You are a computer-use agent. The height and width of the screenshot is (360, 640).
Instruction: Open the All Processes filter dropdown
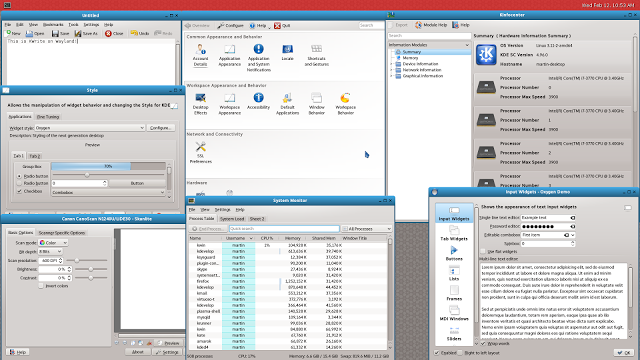[367, 229]
